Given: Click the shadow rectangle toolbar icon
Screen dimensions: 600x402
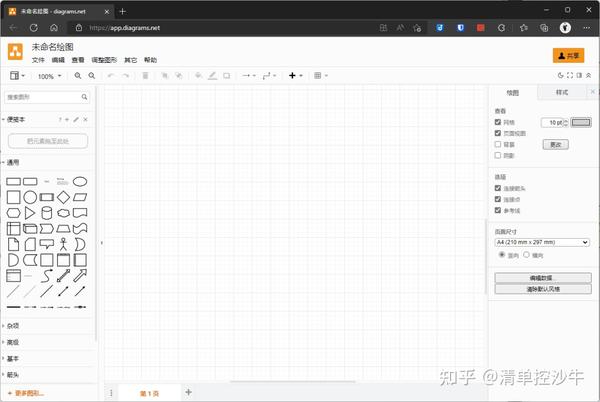Looking at the screenshot, I should [x=227, y=76].
